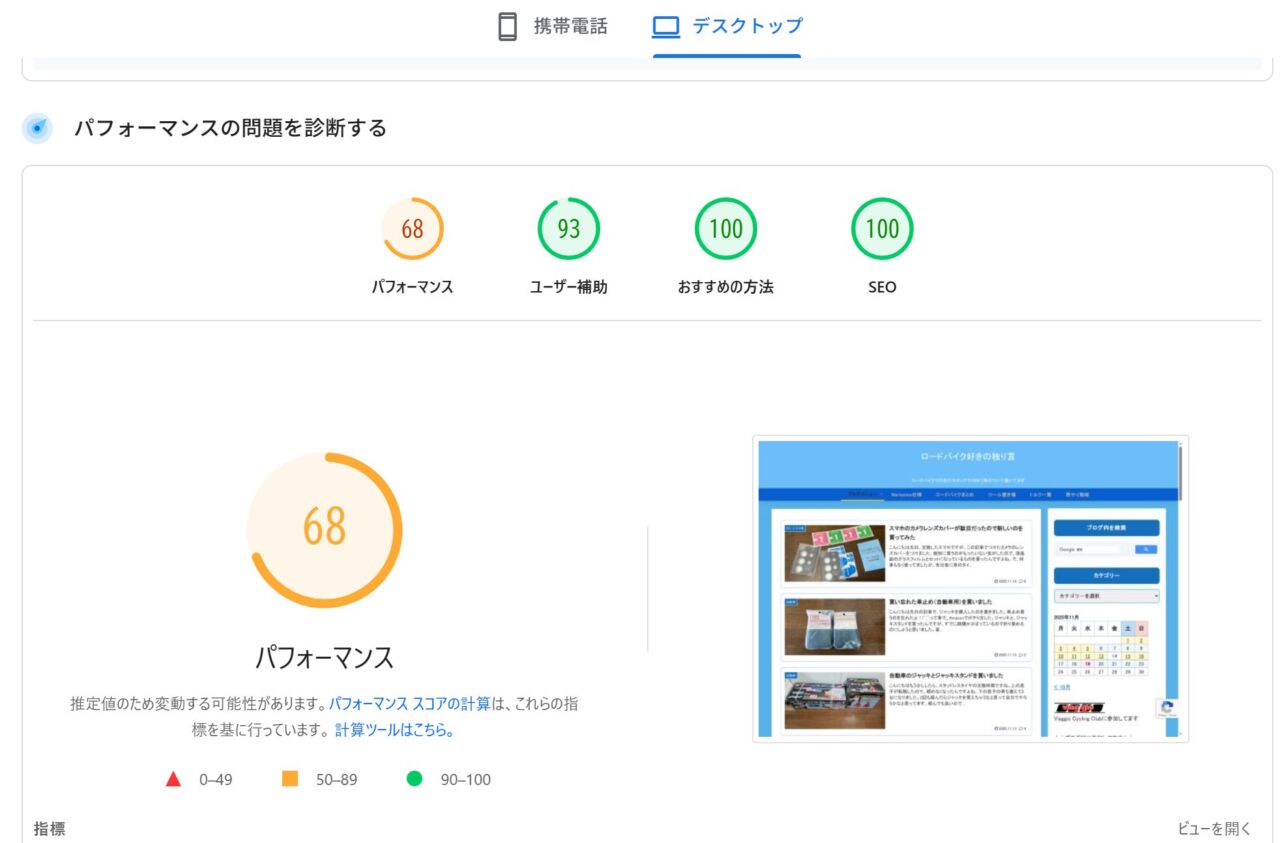
Task: Click the mobile phone icon
Action: pos(508,27)
